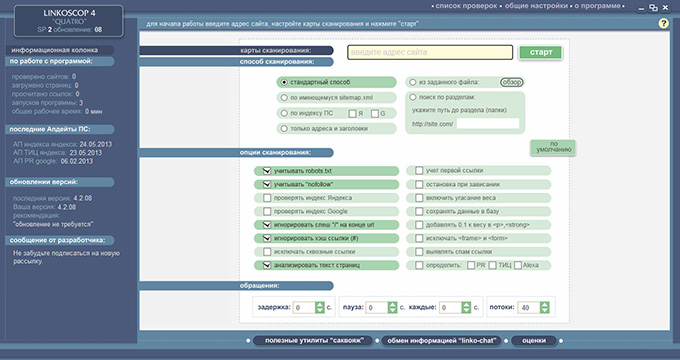Click the обзор browse button
The height and width of the screenshot is (360, 680).
pyautogui.click(x=512, y=82)
